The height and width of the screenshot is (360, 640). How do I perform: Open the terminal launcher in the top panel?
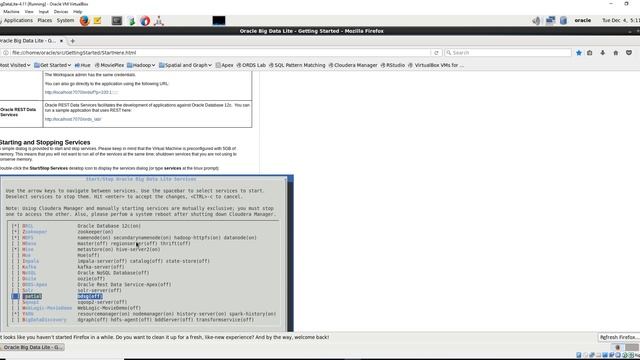coord(117,20)
